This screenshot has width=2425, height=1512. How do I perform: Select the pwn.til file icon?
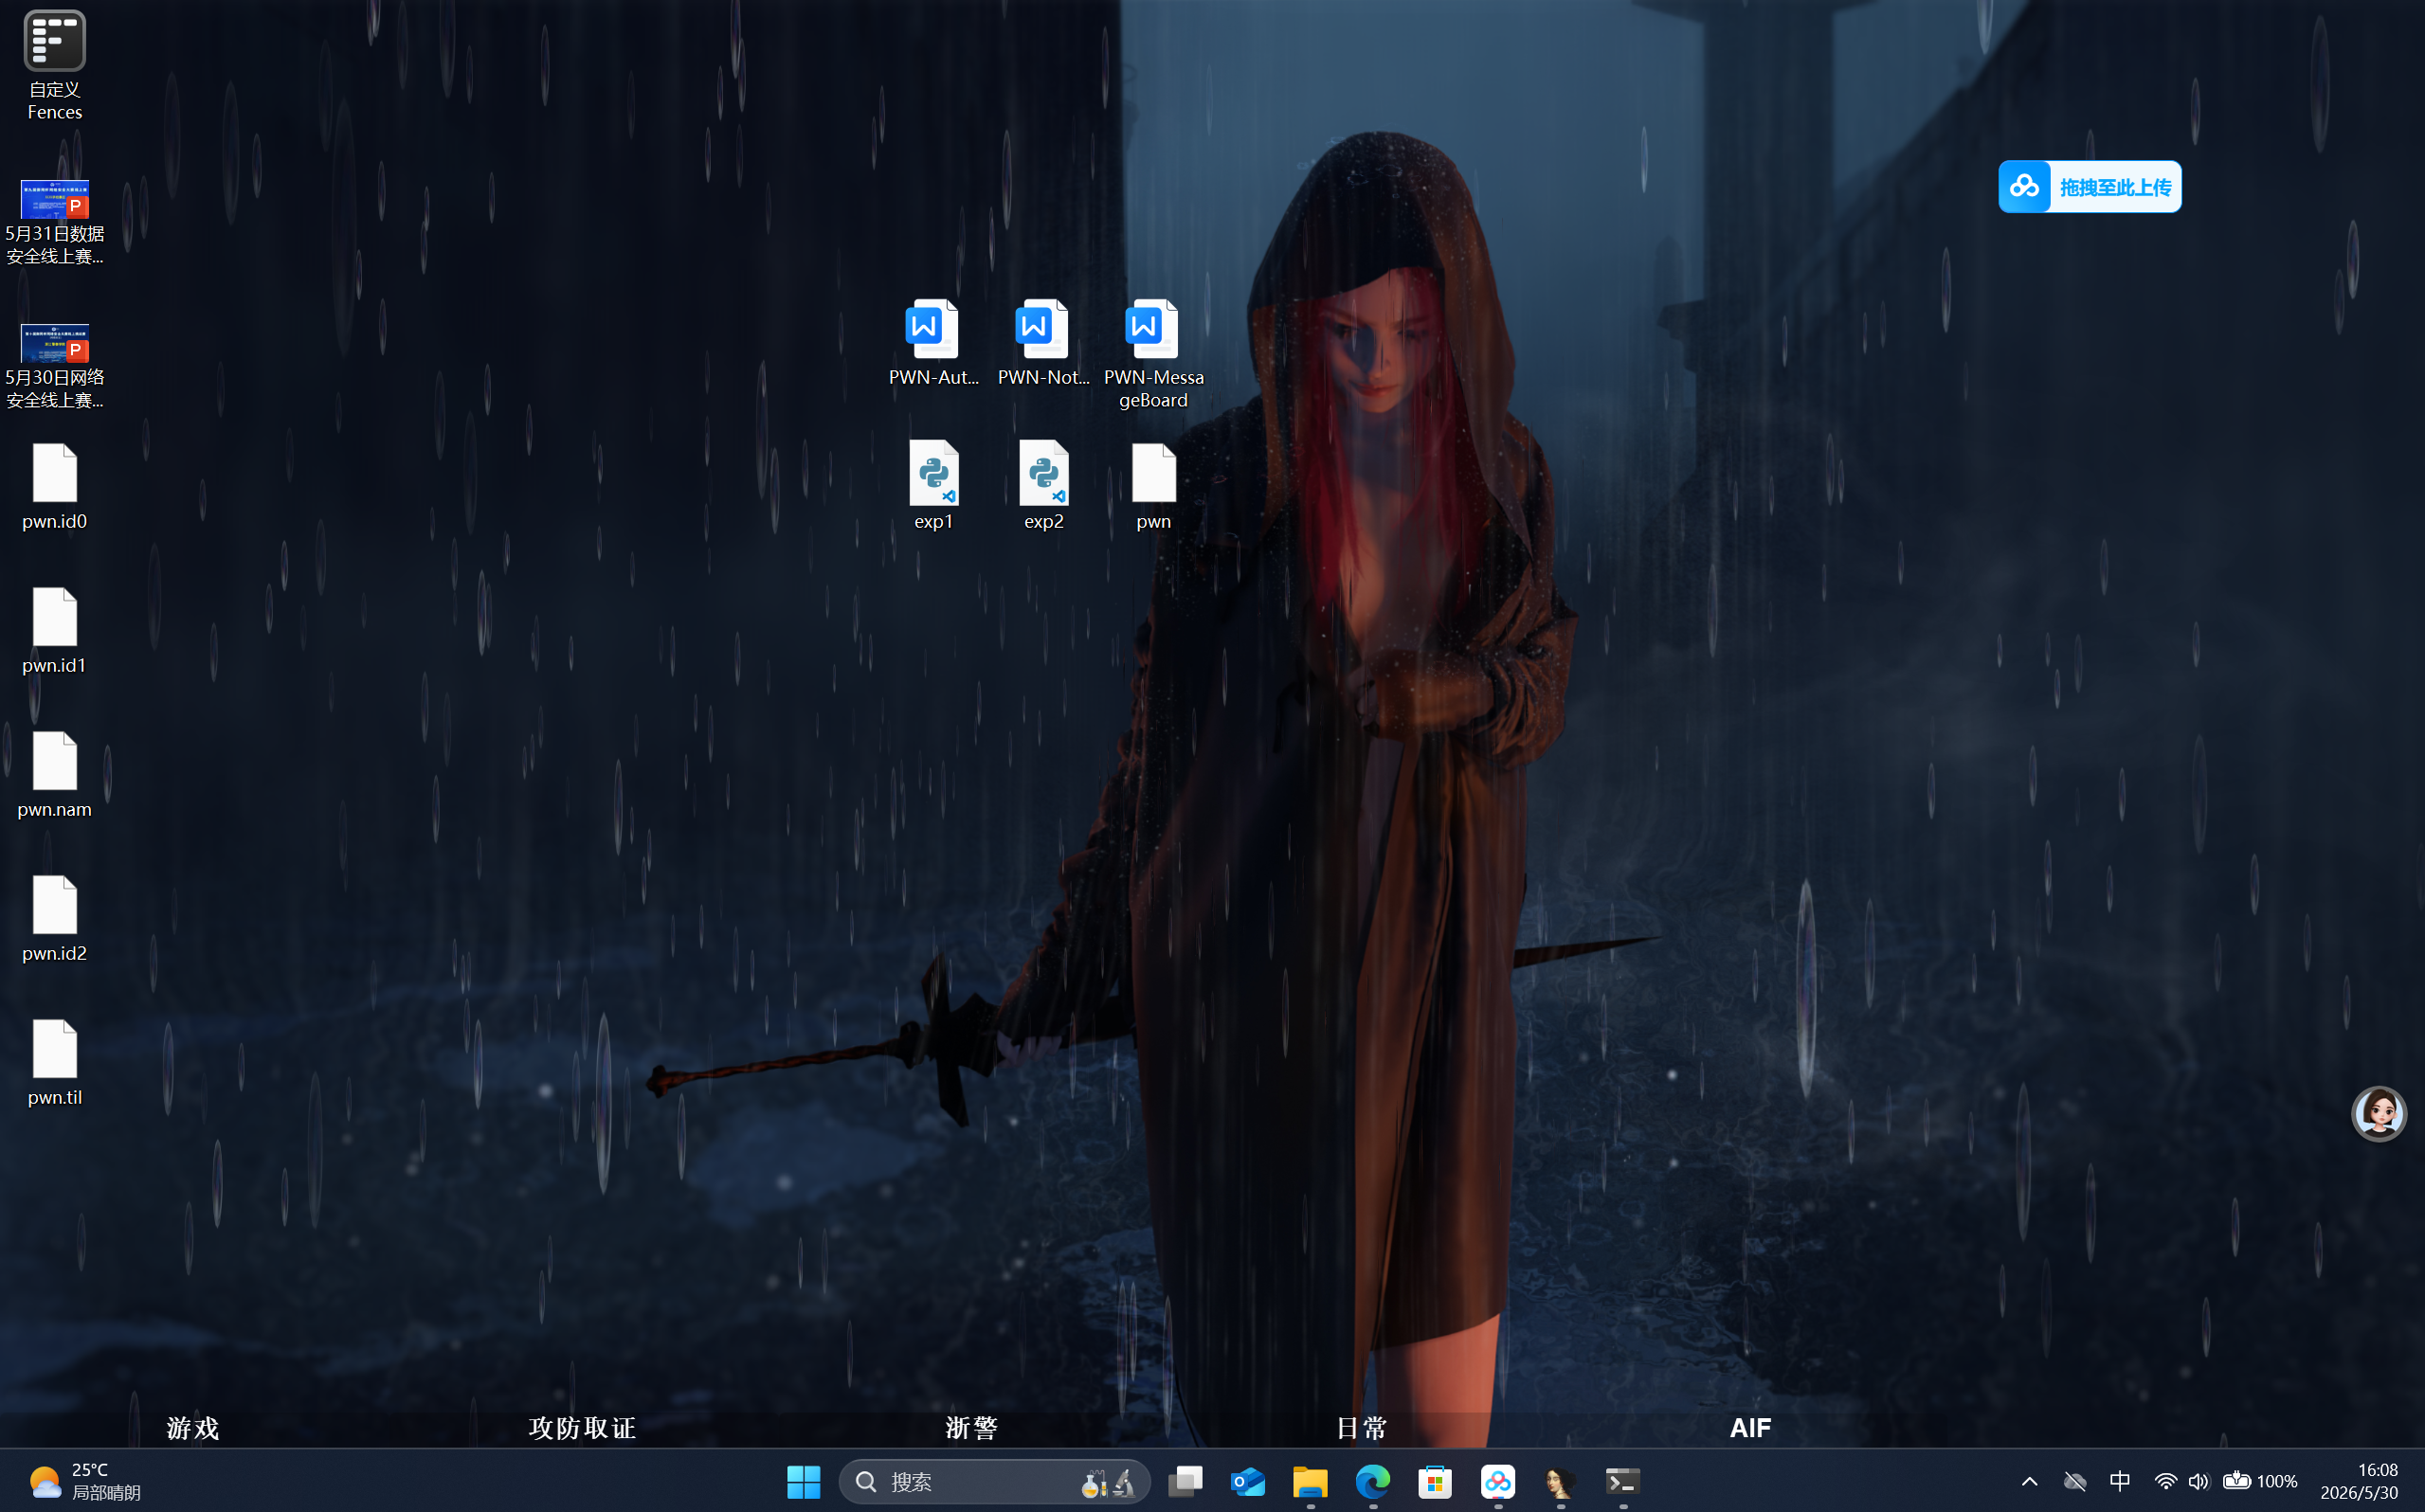[54, 1063]
